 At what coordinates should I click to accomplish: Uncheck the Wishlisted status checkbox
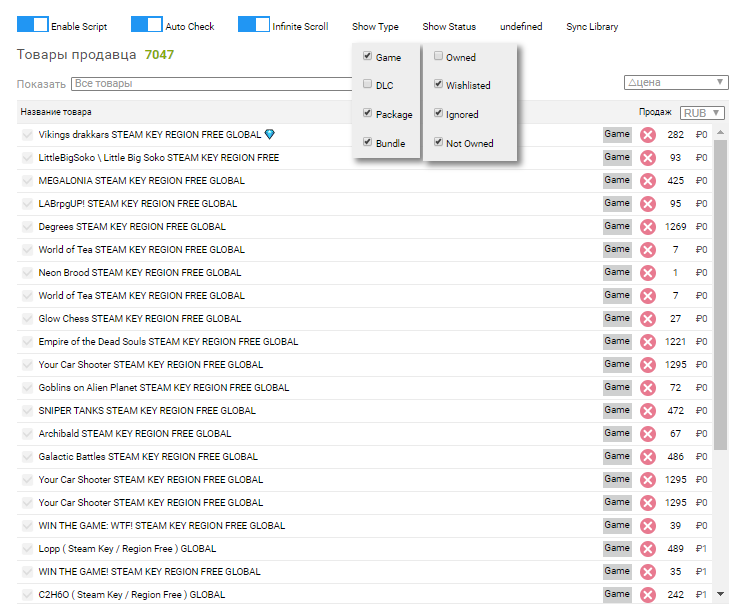[x=438, y=84]
